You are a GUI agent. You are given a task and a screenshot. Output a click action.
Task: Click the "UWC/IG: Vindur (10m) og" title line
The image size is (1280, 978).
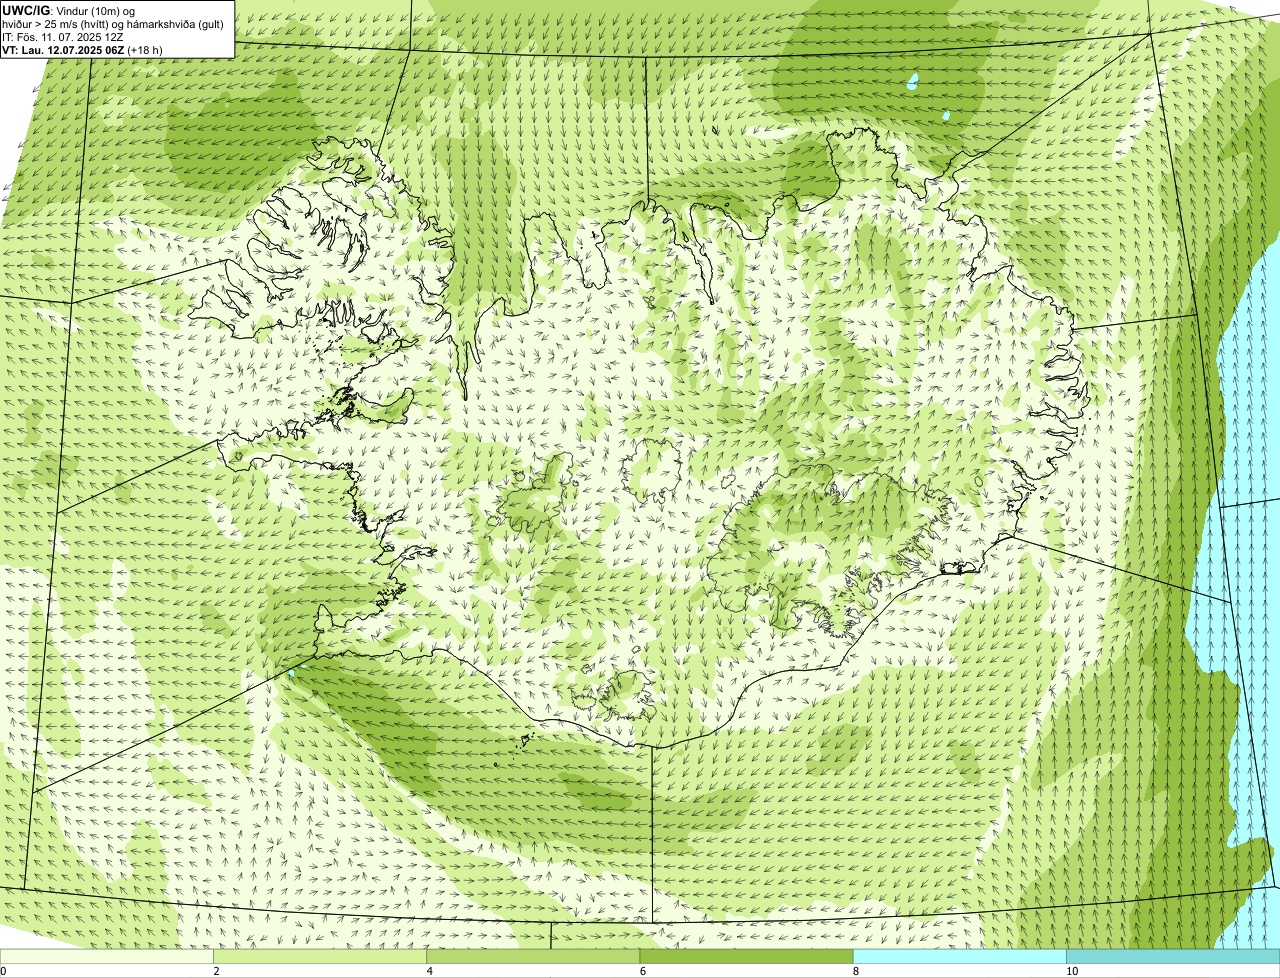click(x=69, y=11)
